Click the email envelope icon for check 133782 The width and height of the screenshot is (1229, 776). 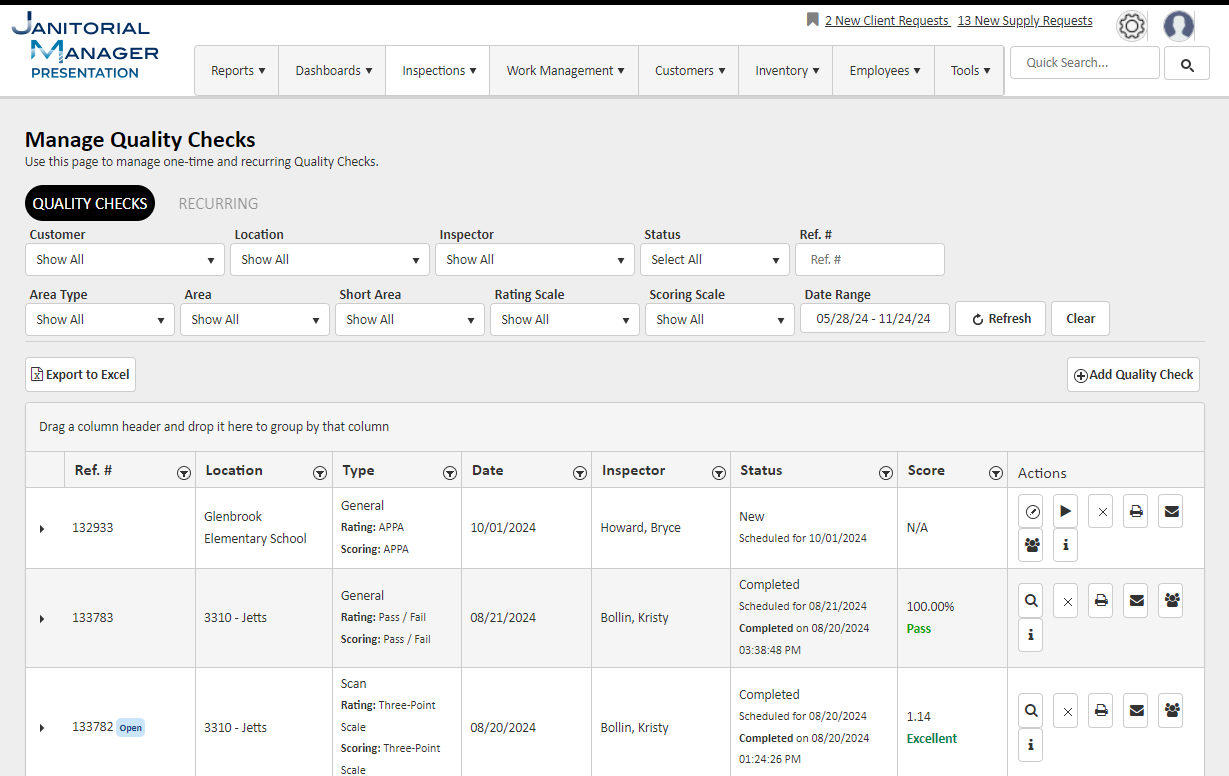pyautogui.click(x=1136, y=711)
